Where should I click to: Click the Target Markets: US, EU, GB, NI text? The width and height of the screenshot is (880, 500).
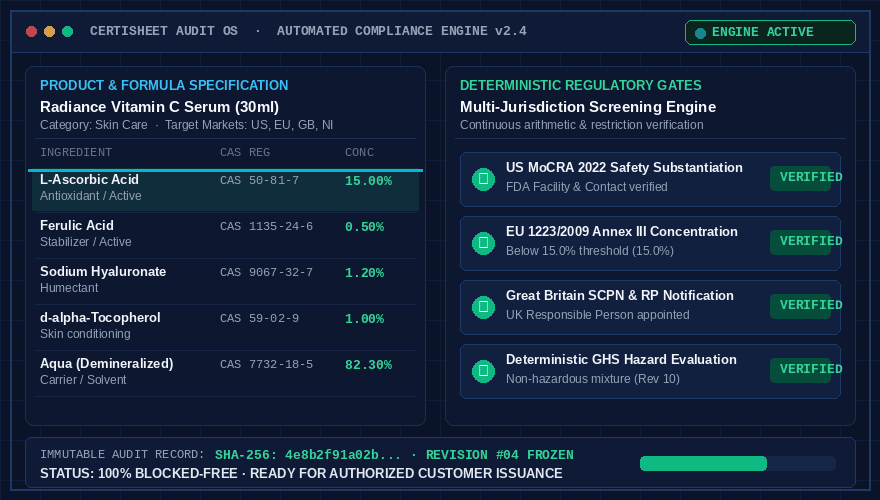(249, 125)
